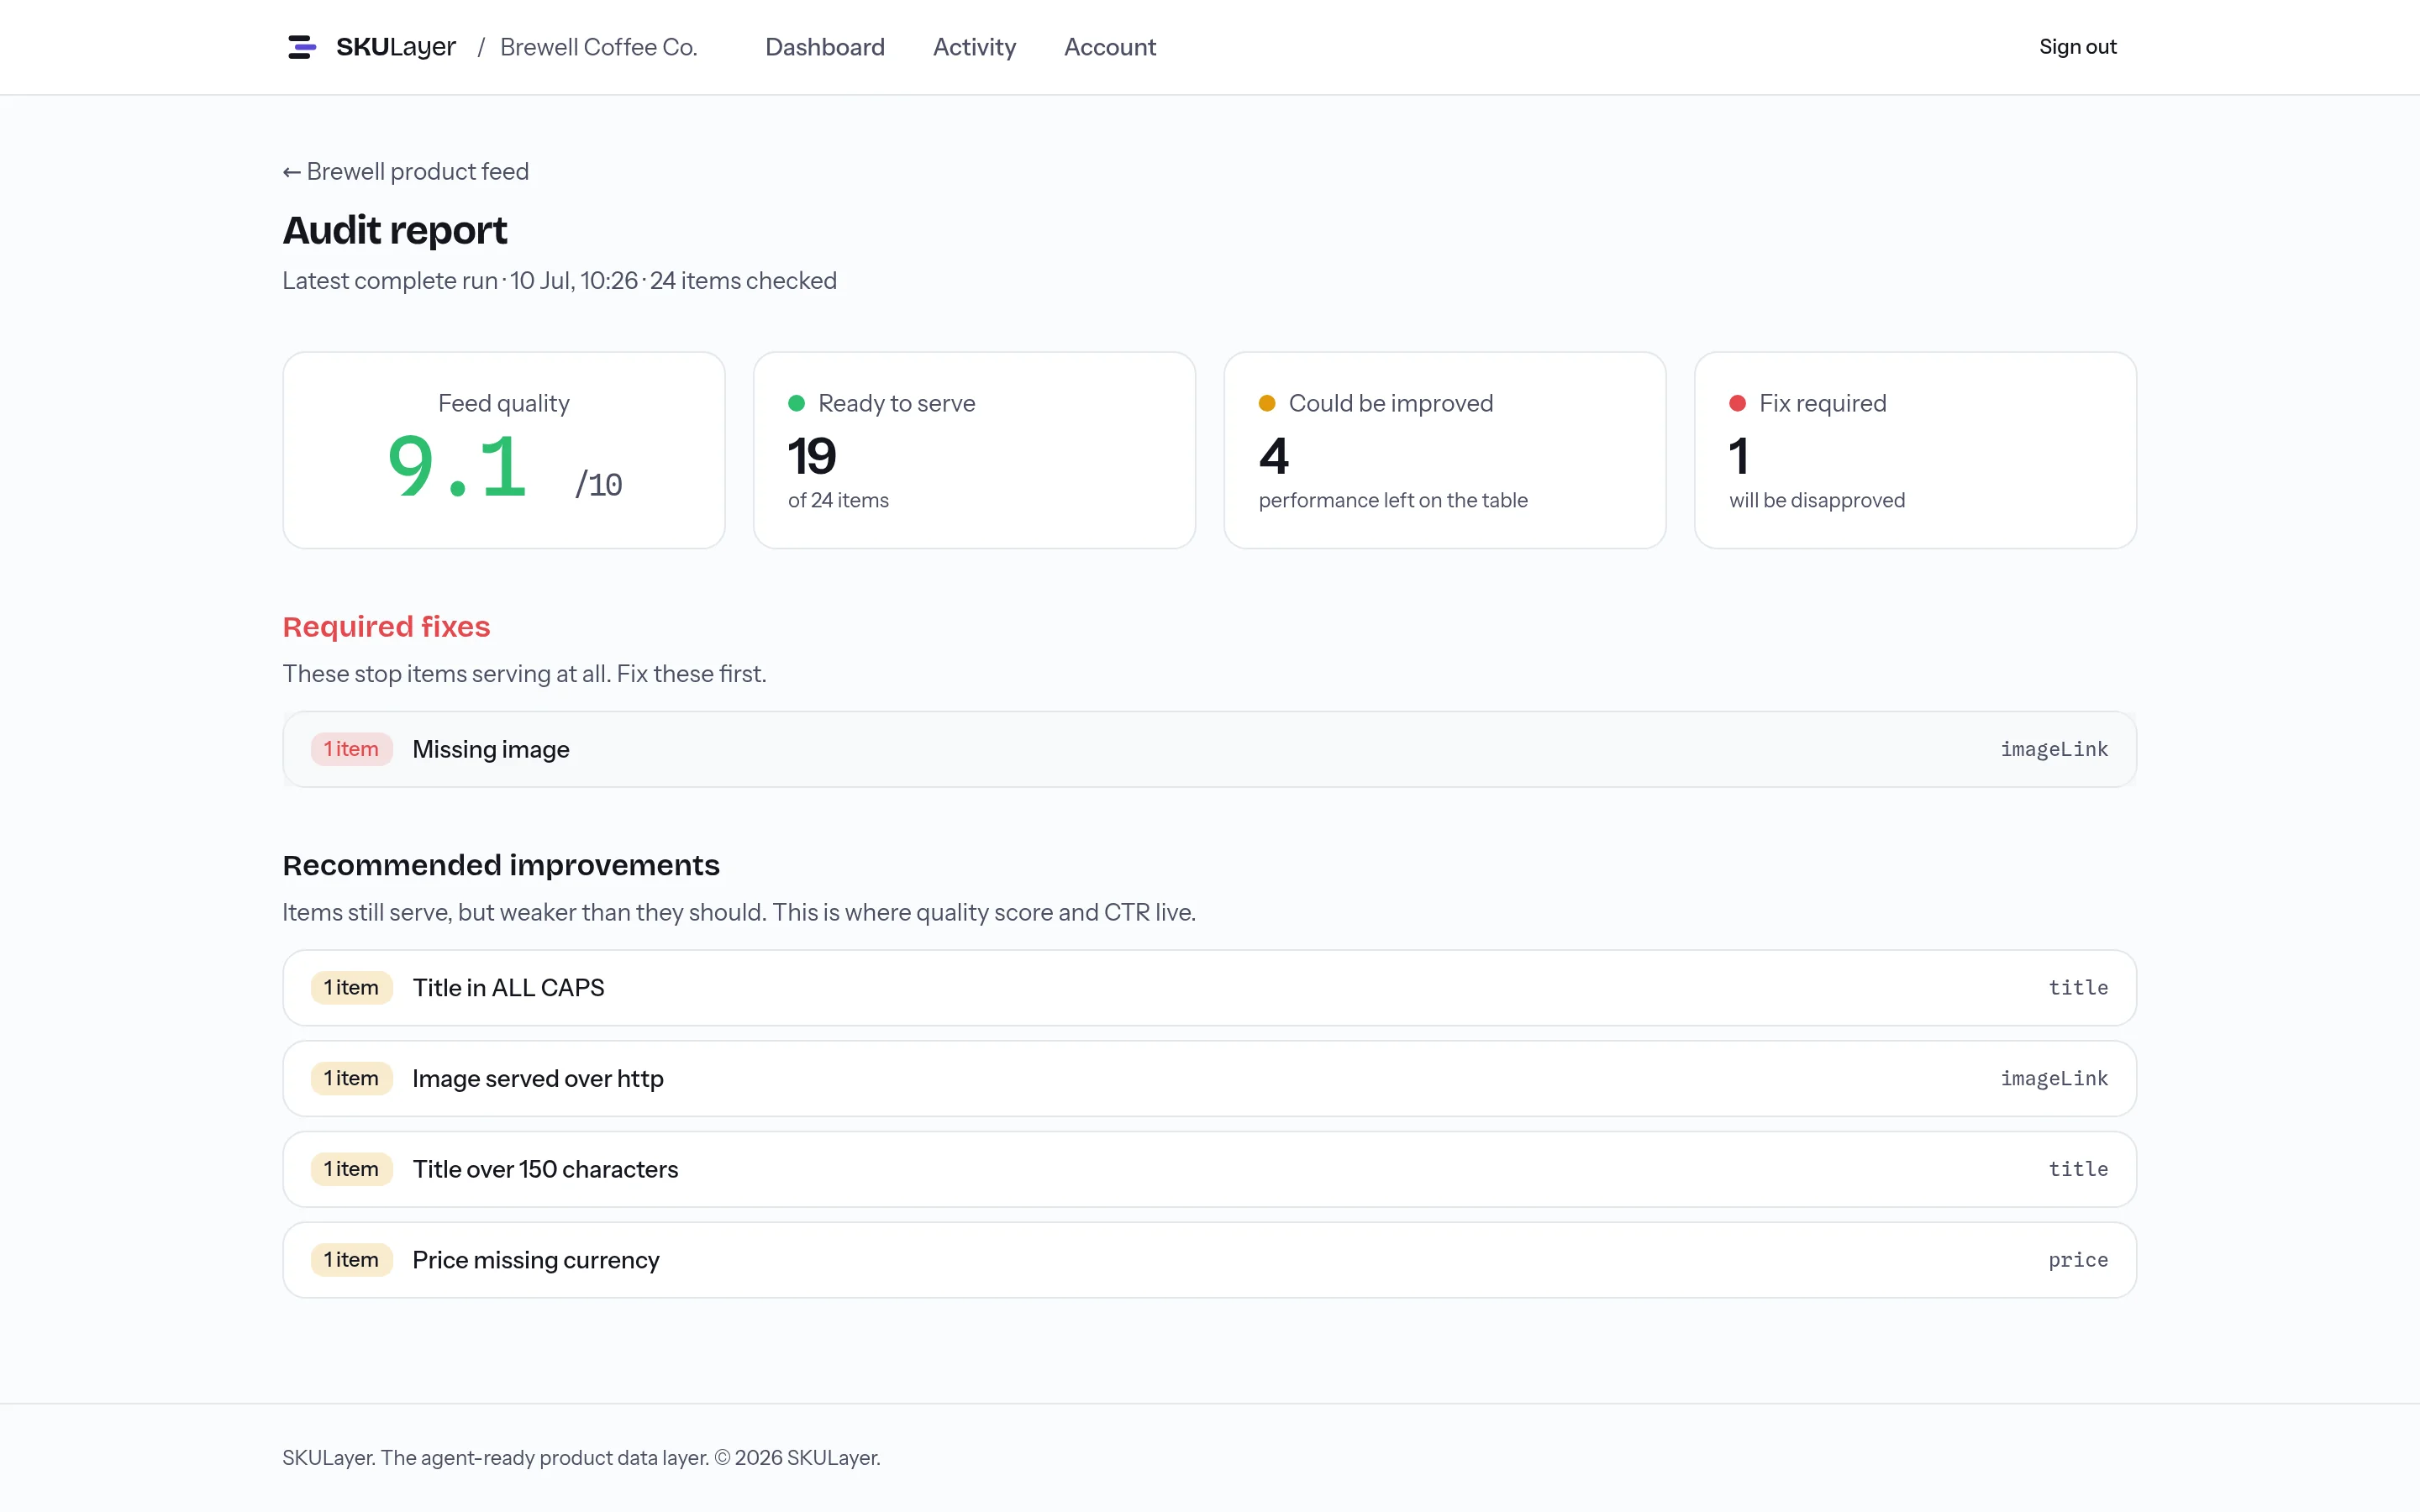Open Brewell Coffee Co. breadcrumb
This screenshot has height=1512, width=2420.
tap(598, 47)
